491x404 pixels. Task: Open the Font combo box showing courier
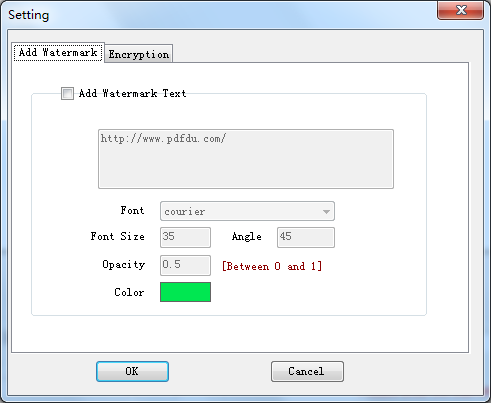[x=247, y=211]
